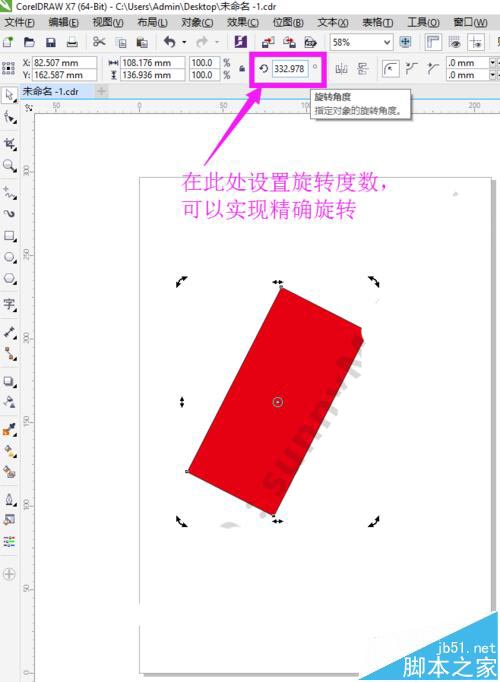Click the Publish to PDF icon
The height and width of the screenshot is (682, 500).
coord(310,42)
